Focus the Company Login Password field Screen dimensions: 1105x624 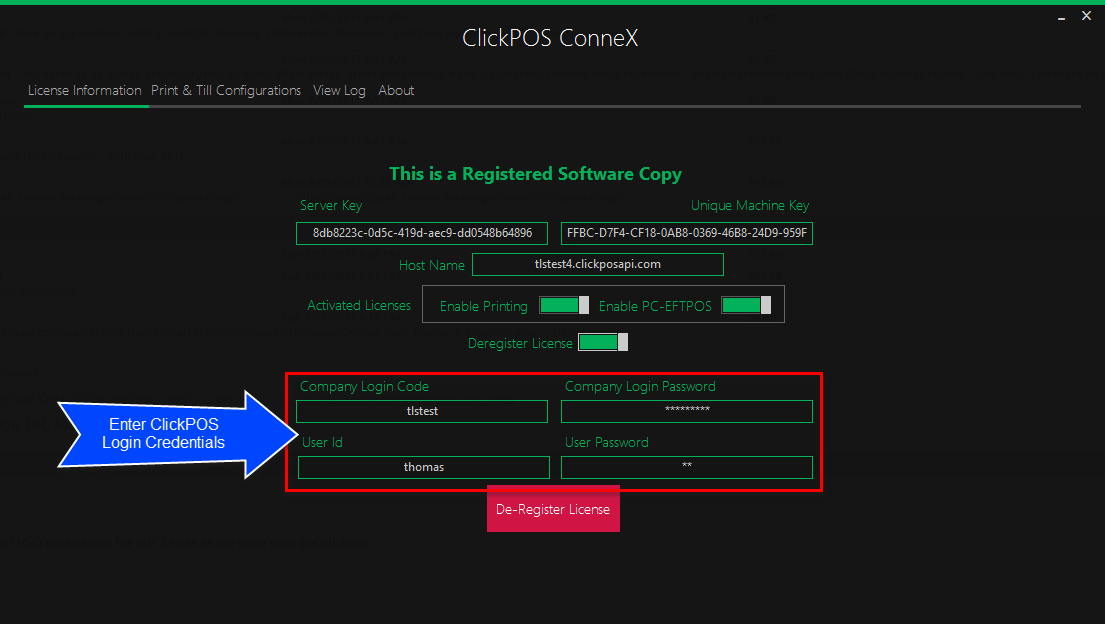point(686,411)
